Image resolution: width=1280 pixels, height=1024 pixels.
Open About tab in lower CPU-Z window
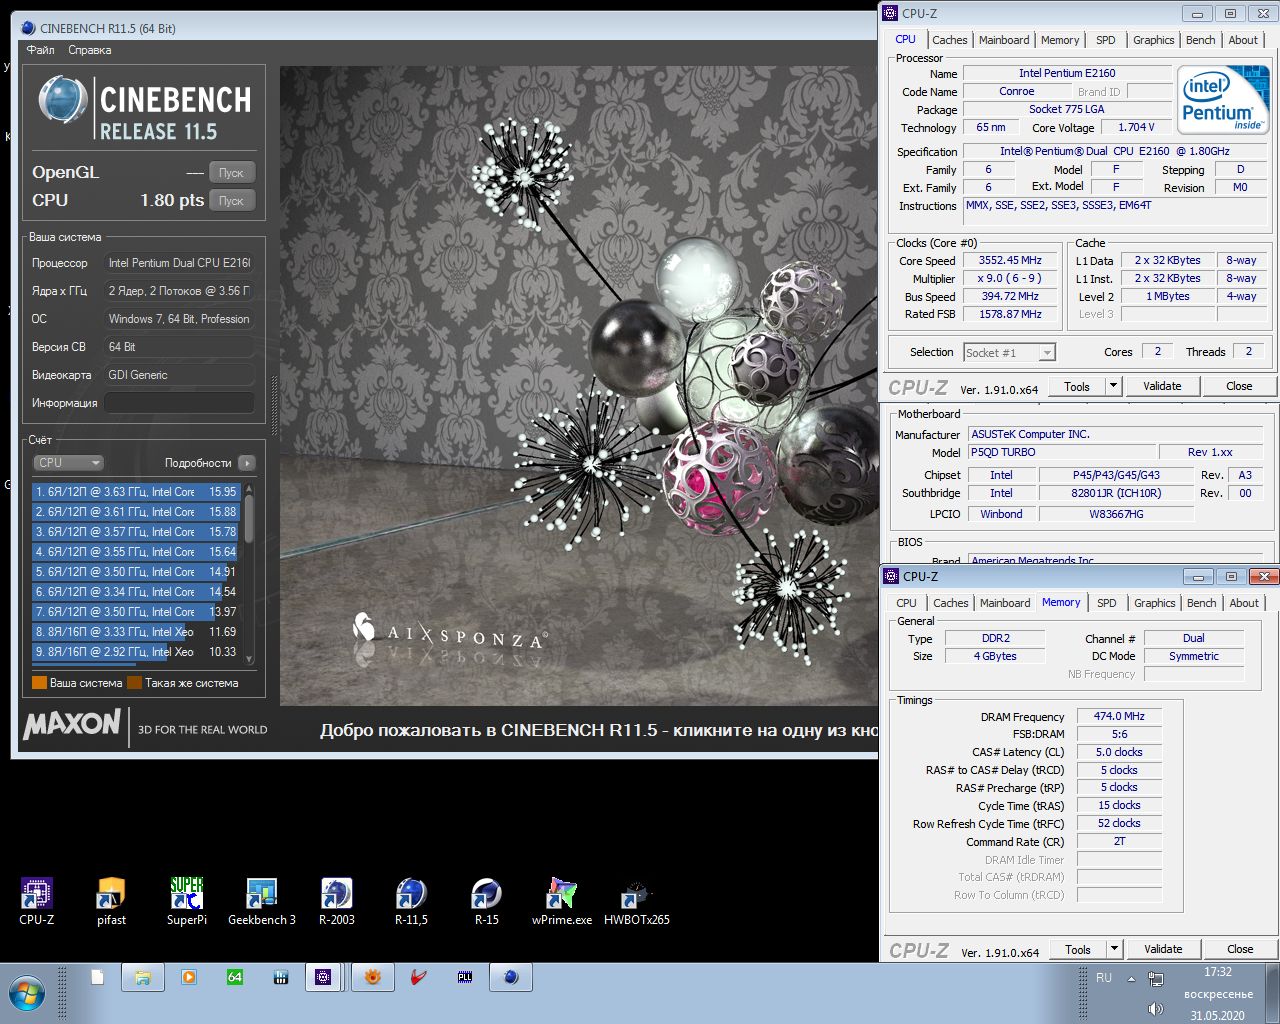point(1244,603)
